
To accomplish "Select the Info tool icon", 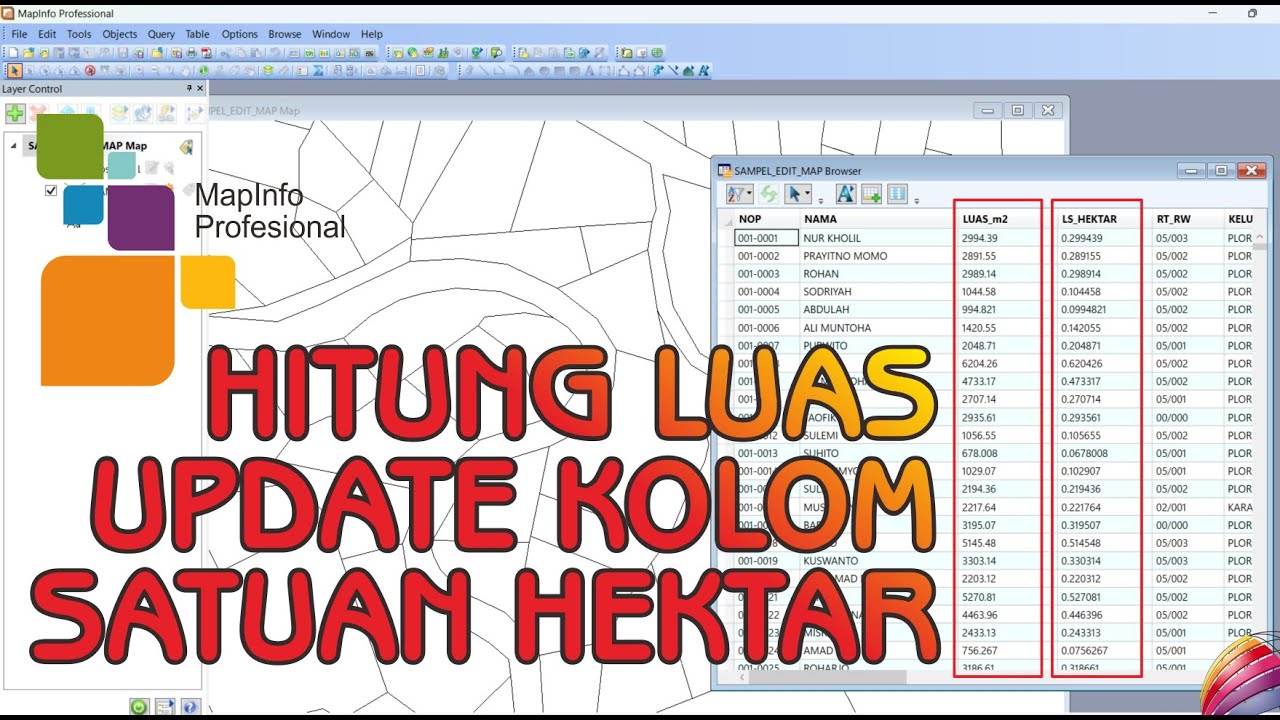I will 204,70.
